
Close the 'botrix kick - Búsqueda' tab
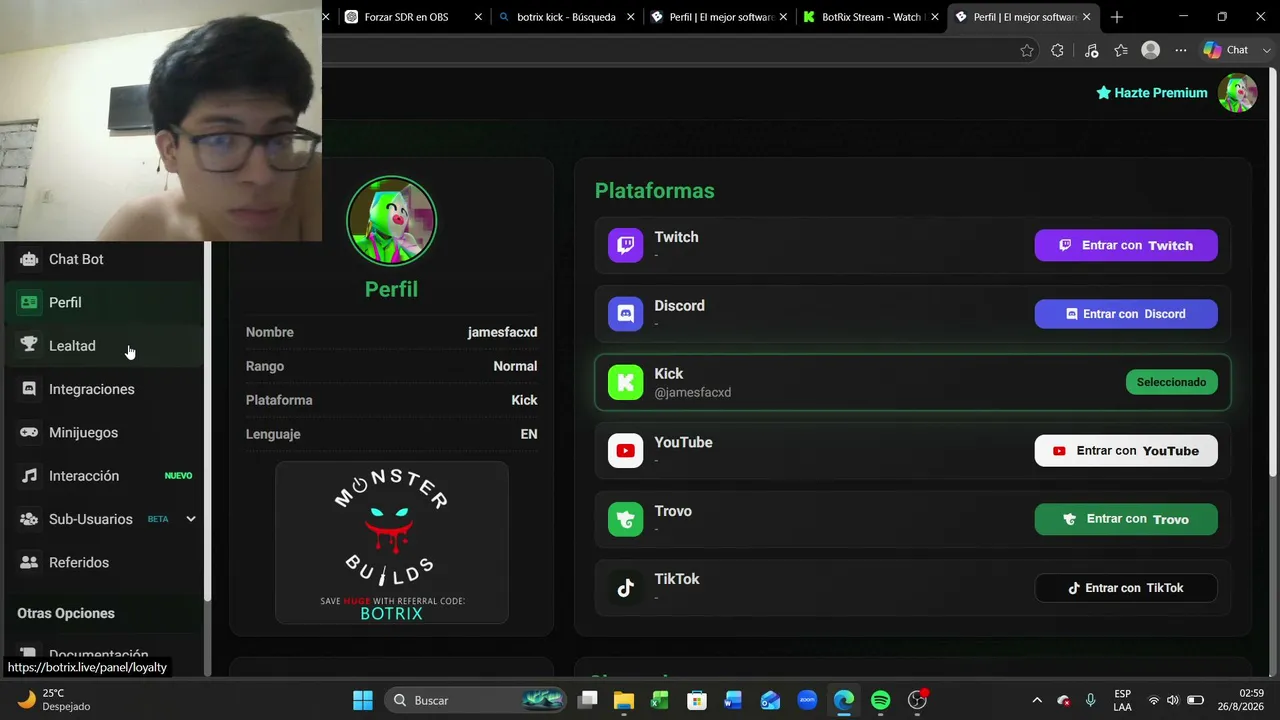[630, 17]
